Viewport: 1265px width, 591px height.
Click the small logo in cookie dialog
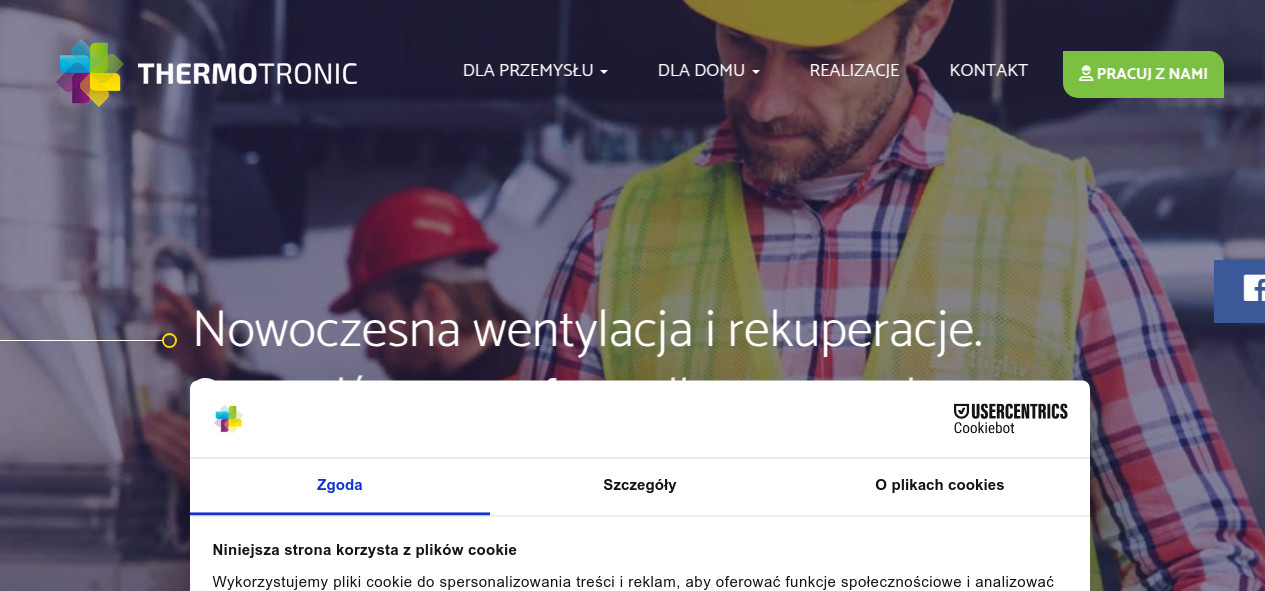coord(228,419)
